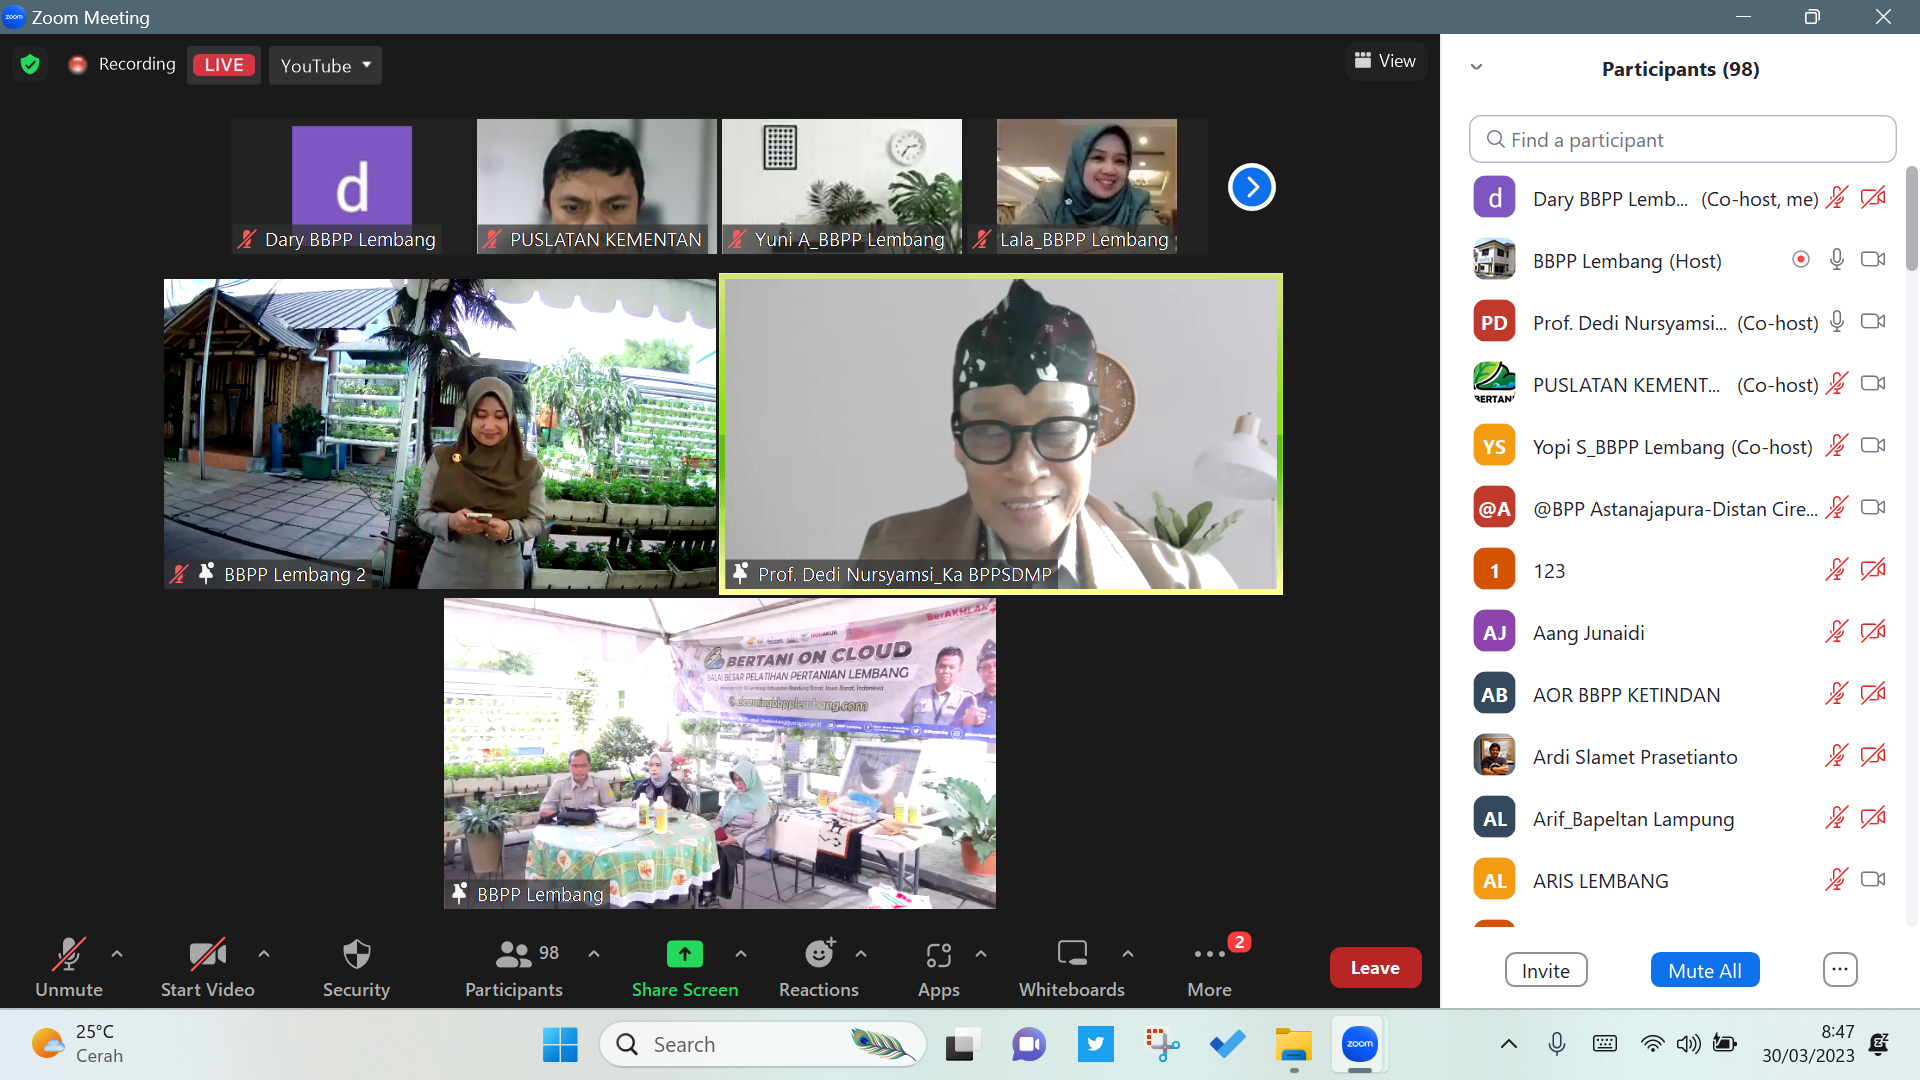The image size is (1920, 1080).
Task: Open the Security shield icon
Action: pyautogui.click(x=356, y=955)
